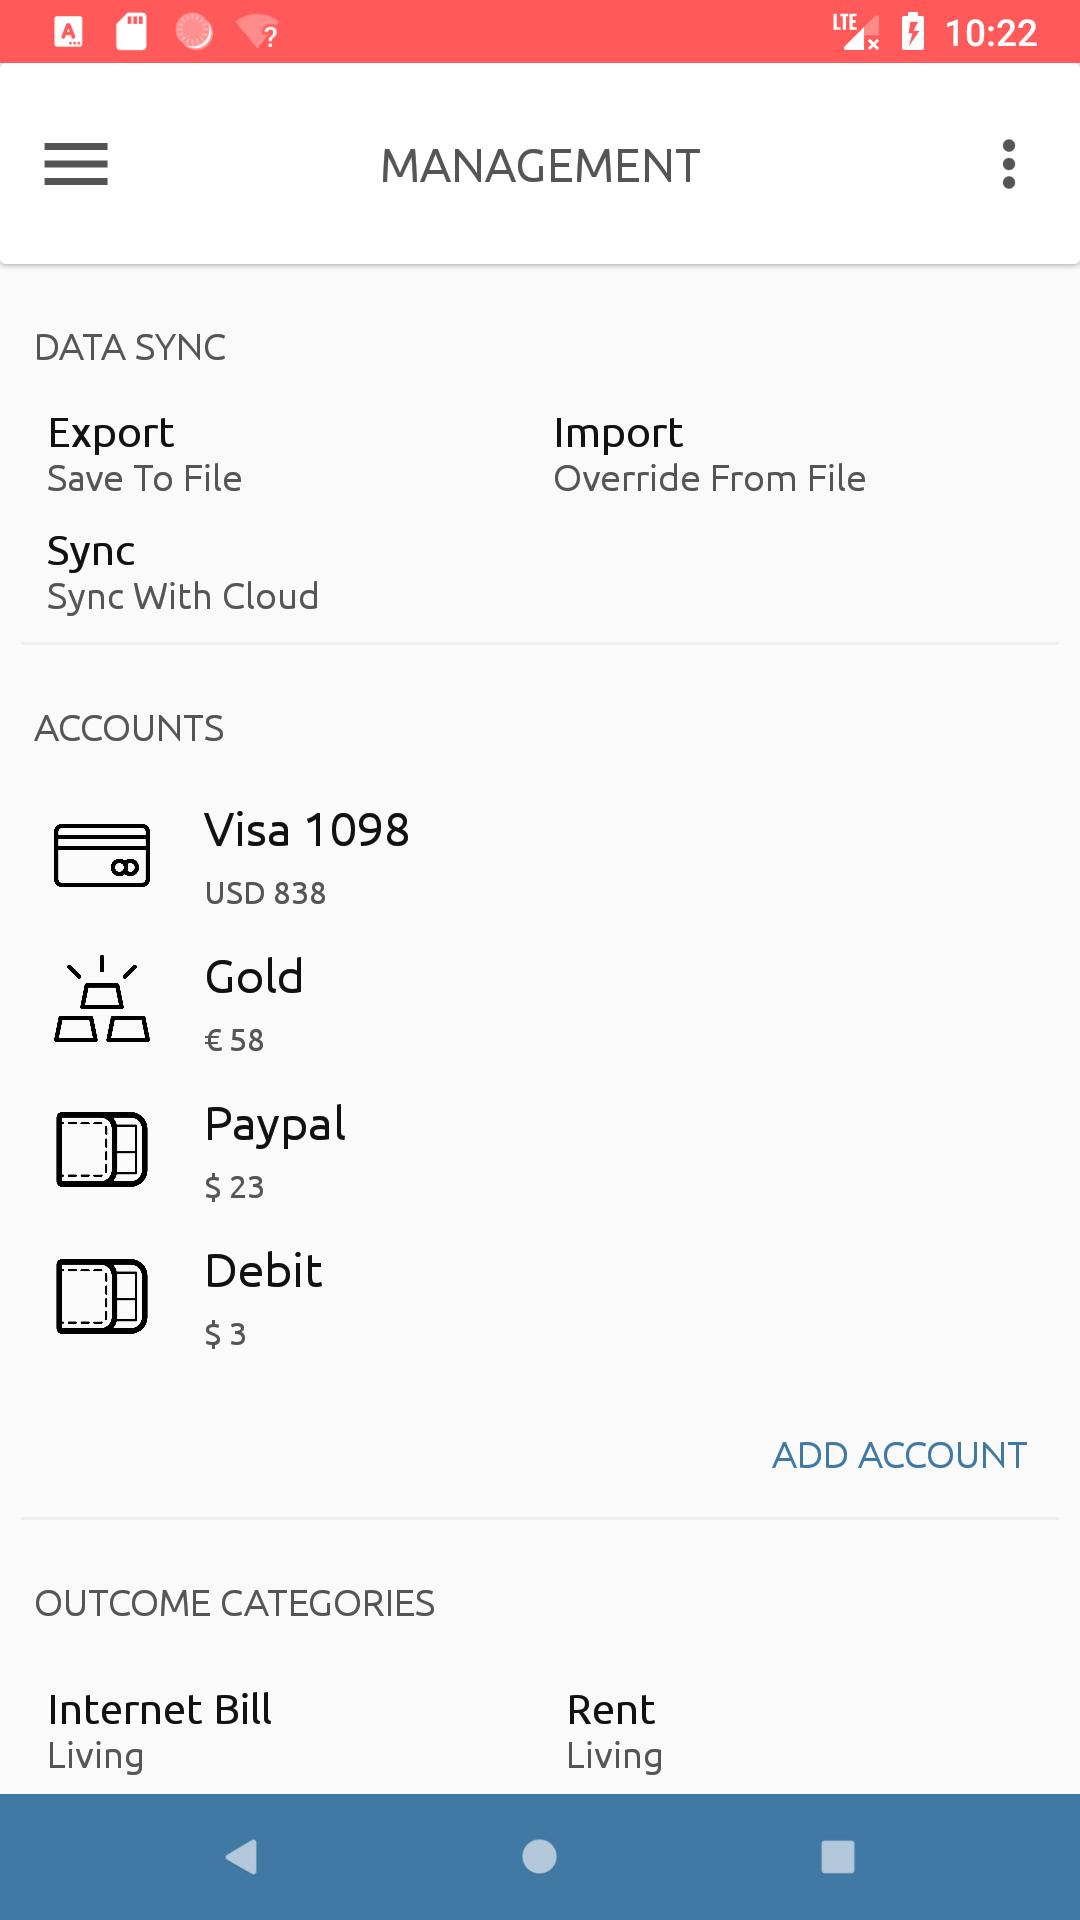
Task: Open the Paypal account row
Action: (x=540, y=1149)
